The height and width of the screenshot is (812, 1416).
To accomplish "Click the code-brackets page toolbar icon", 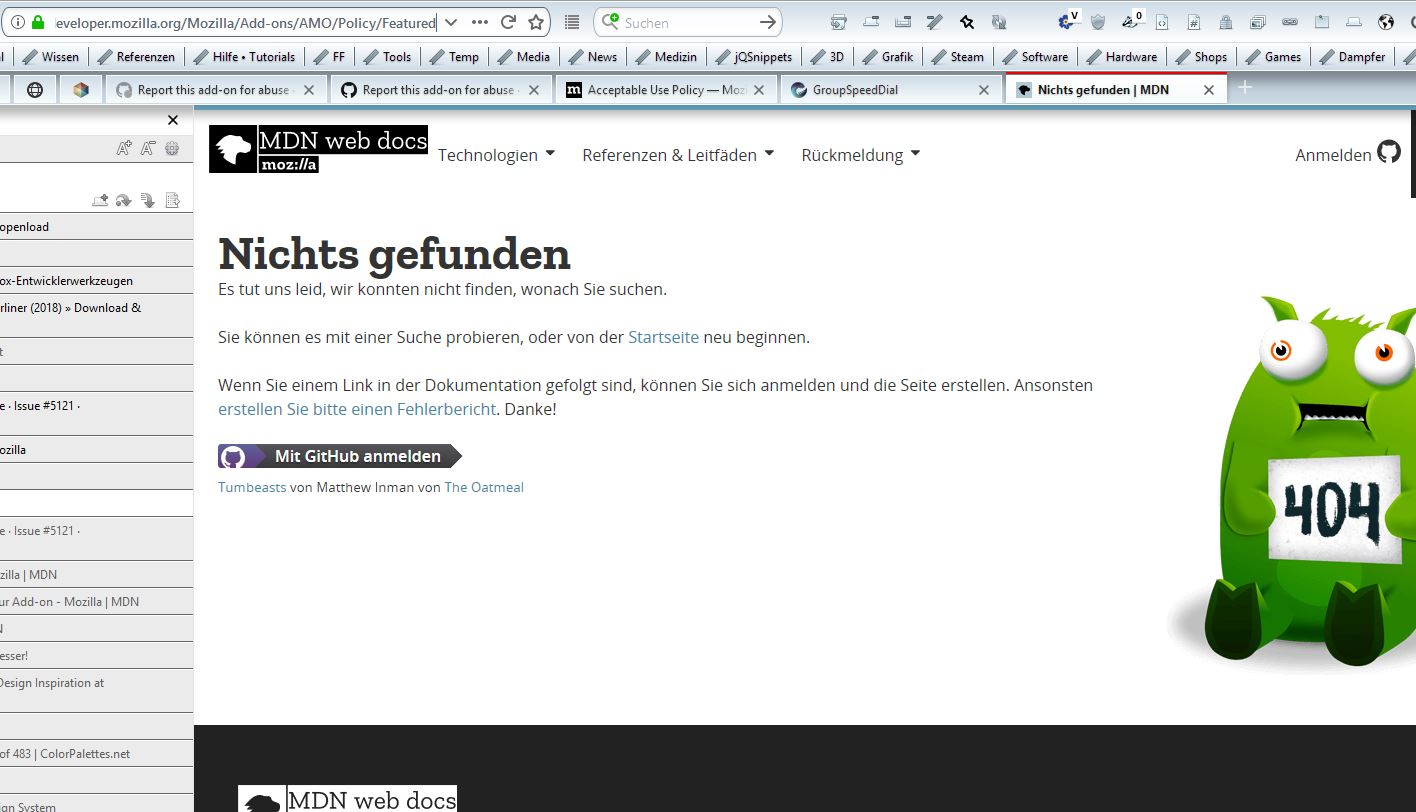I will point(1162,22).
